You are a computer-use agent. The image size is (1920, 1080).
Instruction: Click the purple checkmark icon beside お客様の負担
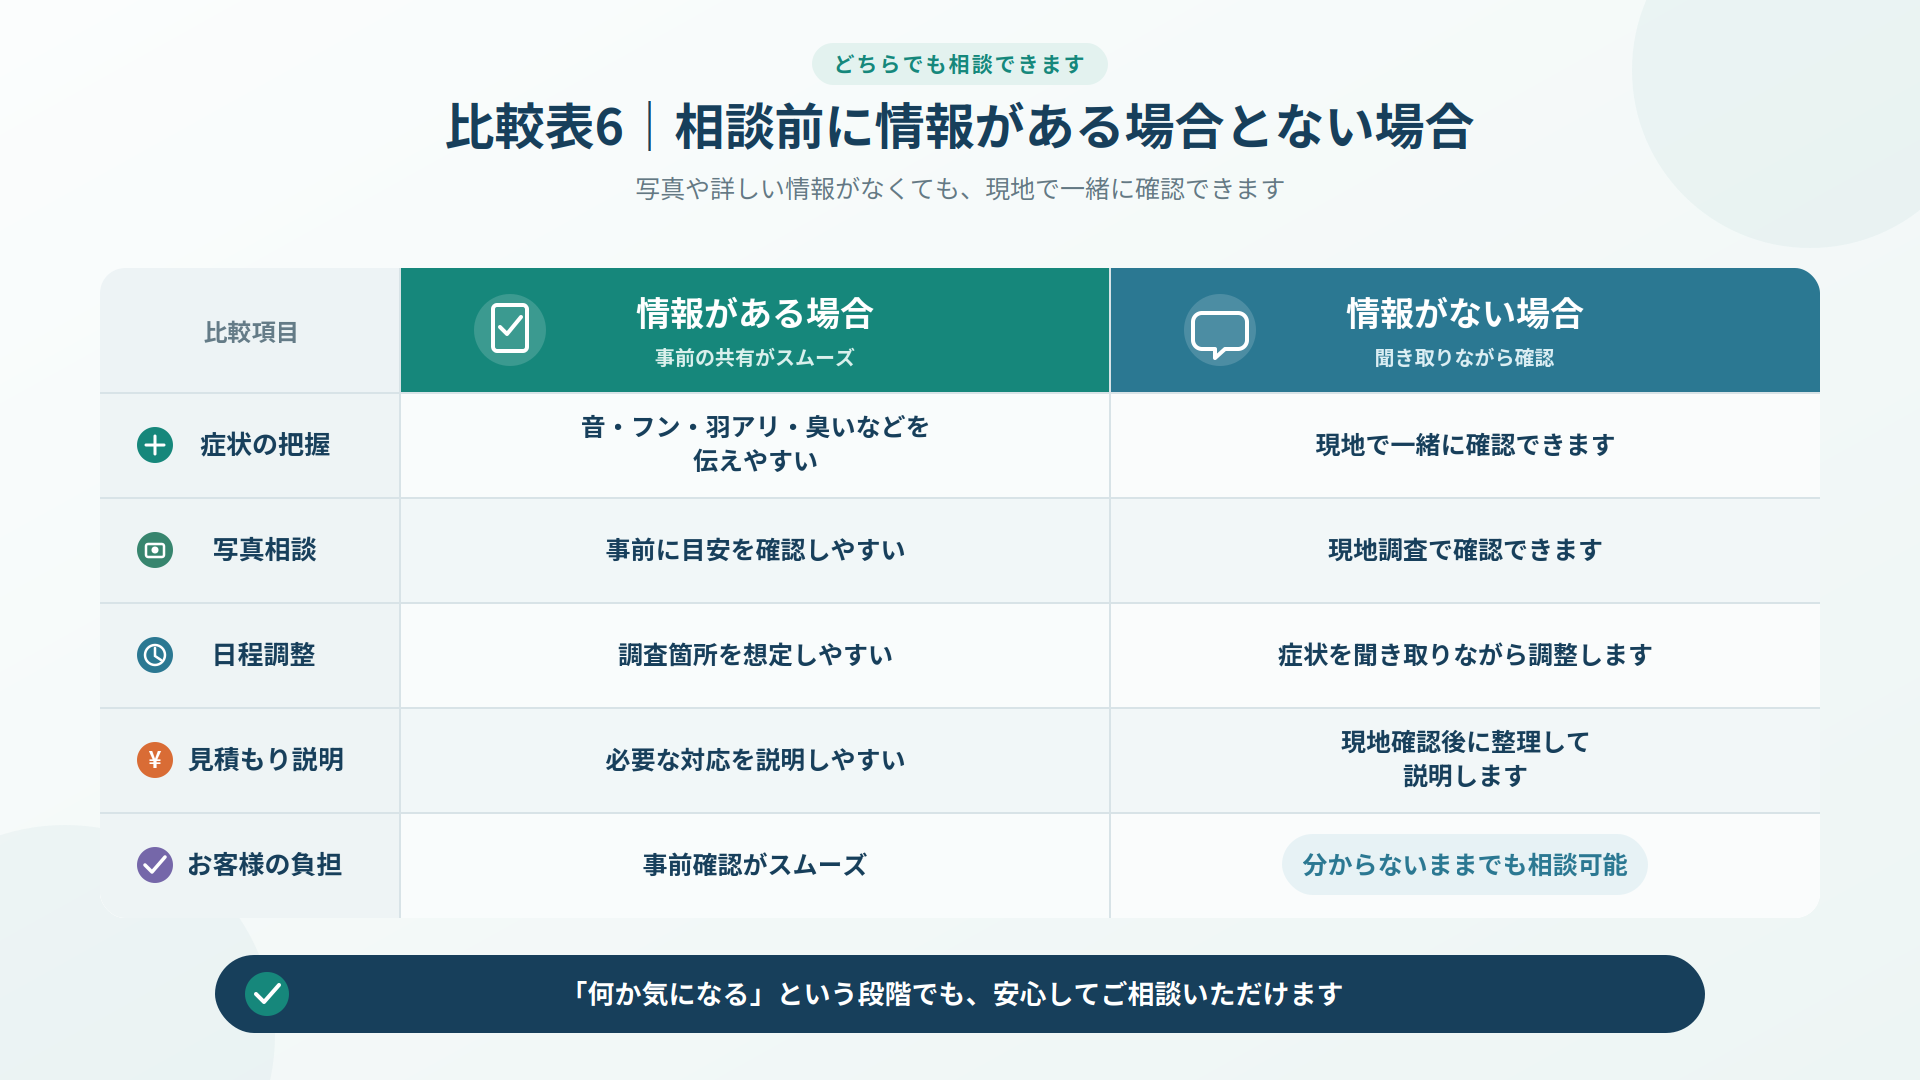(x=155, y=865)
